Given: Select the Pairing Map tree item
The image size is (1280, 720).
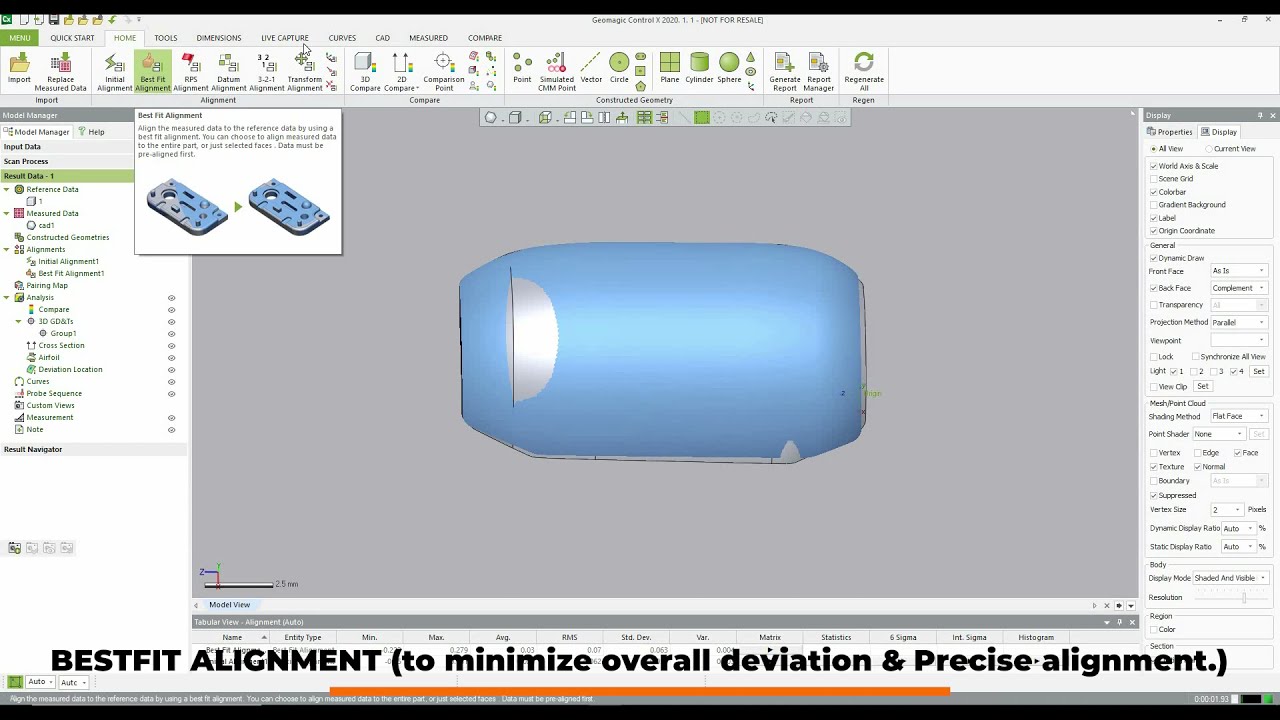Looking at the screenshot, I should click(47, 285).
